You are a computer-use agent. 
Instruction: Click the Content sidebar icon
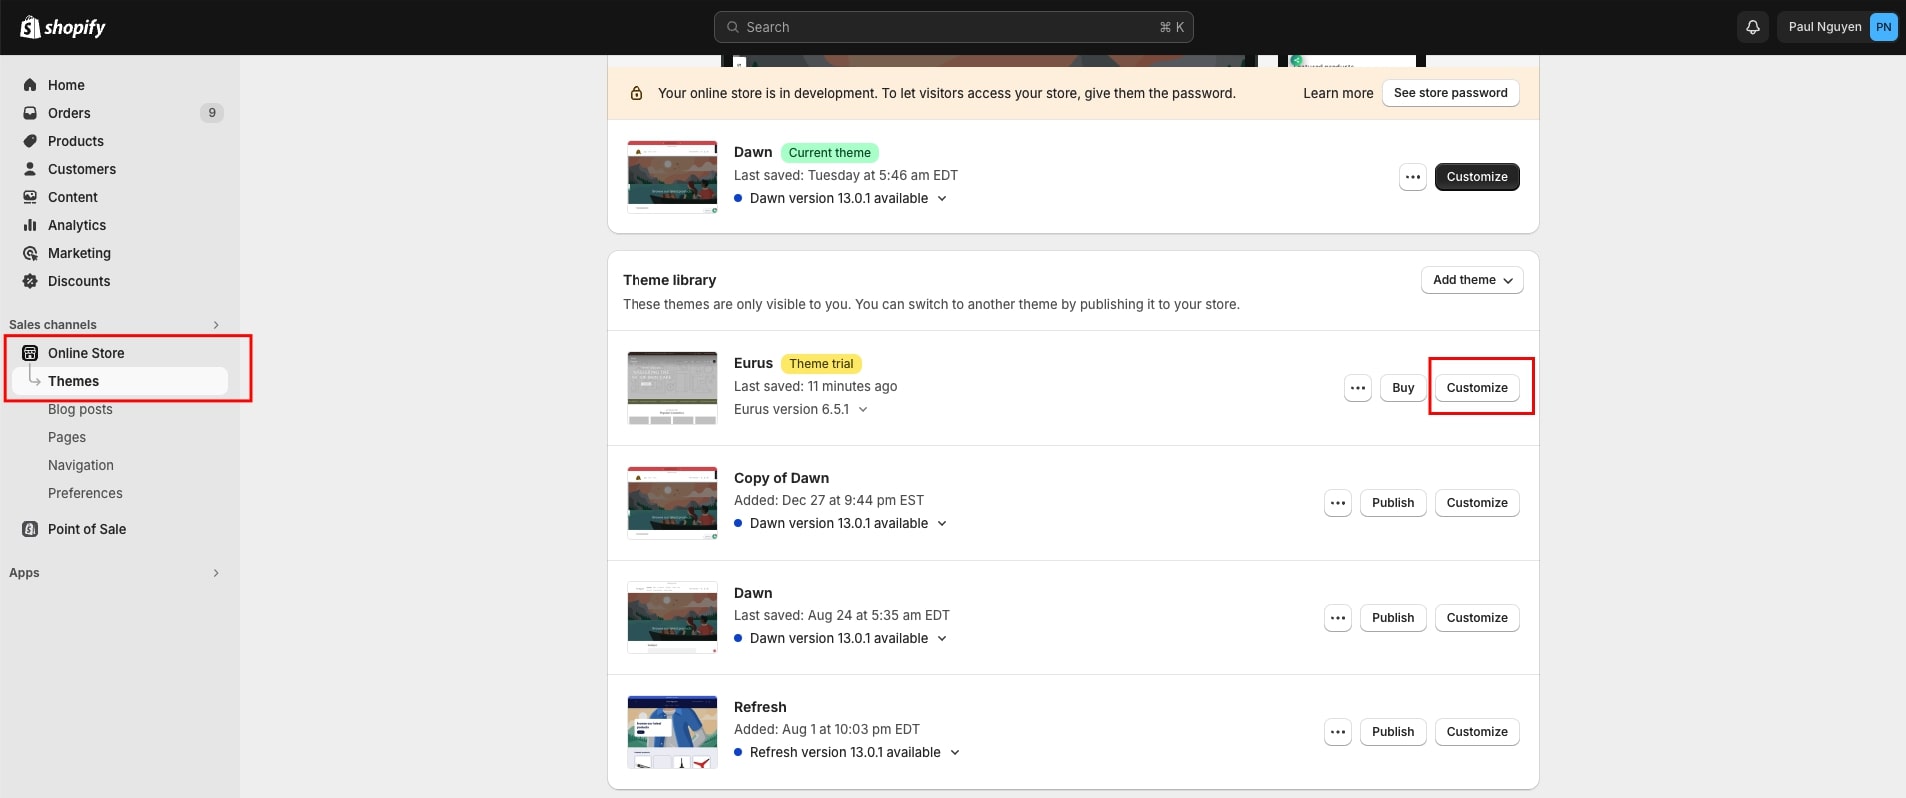[x=30, y=197]
